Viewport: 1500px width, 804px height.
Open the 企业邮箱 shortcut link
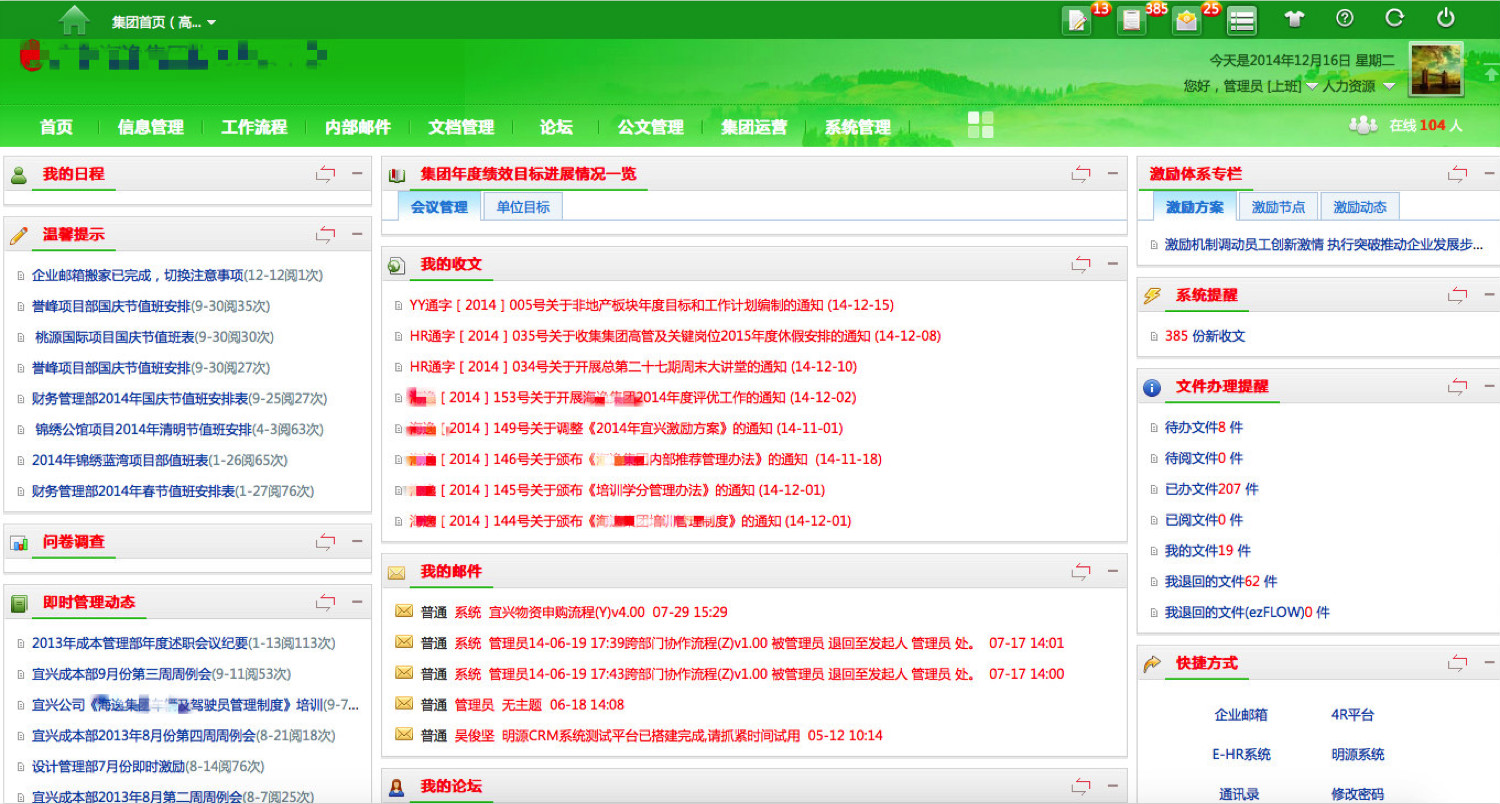tap(1241, 715)
